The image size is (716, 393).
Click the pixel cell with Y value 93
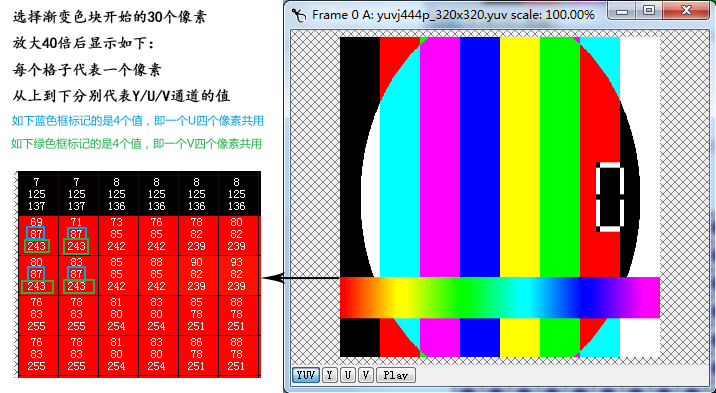pos(238,275)
